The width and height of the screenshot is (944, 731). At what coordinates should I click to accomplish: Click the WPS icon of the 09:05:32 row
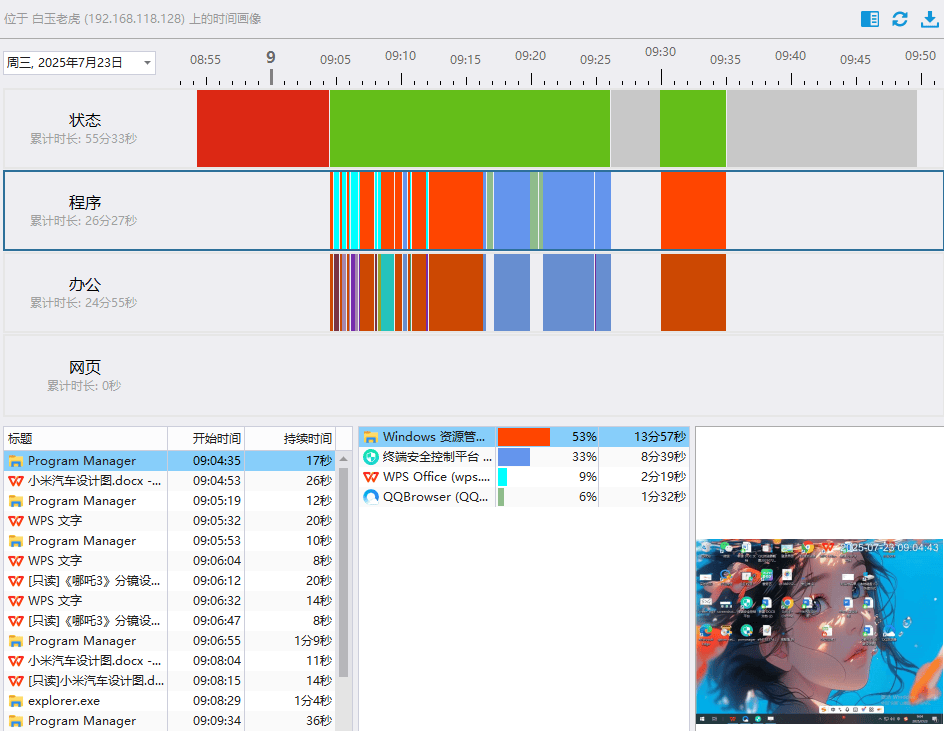click(x=16, y=521)
